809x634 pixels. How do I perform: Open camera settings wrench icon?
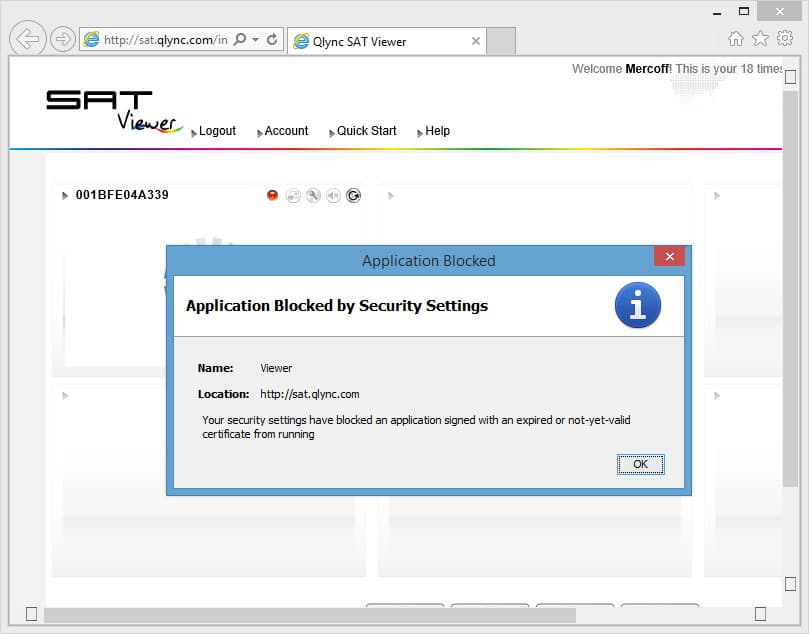(x=313, y=196)
